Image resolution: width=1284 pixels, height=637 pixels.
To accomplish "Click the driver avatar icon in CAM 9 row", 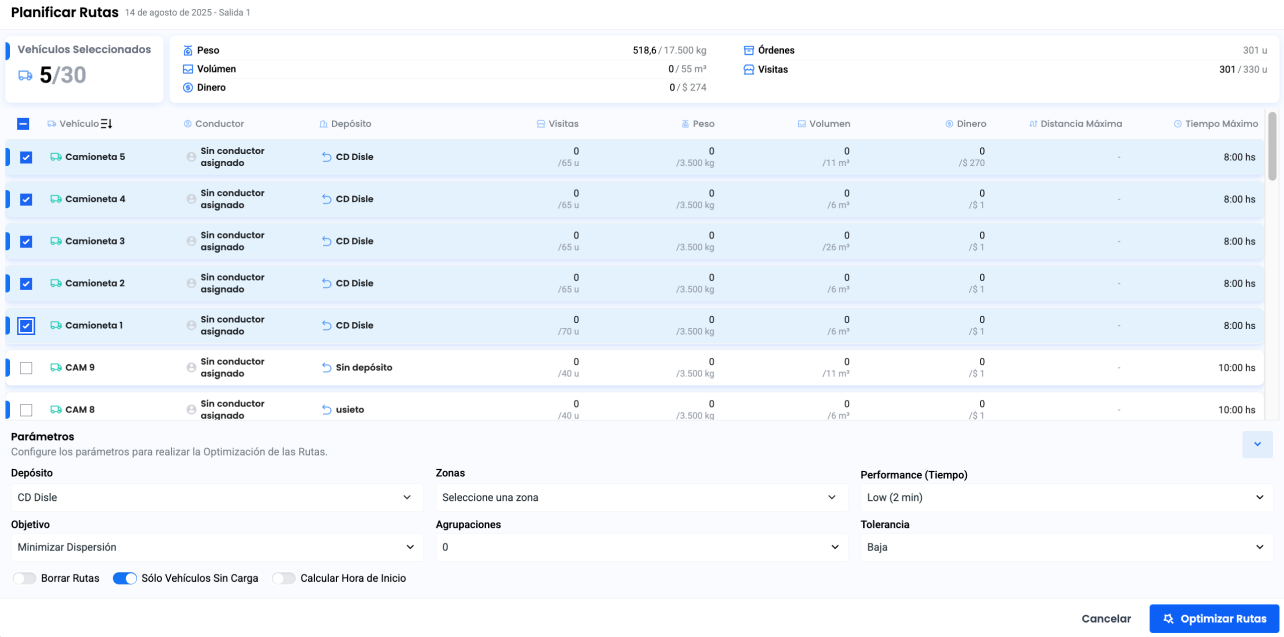I will coord(191,367).
